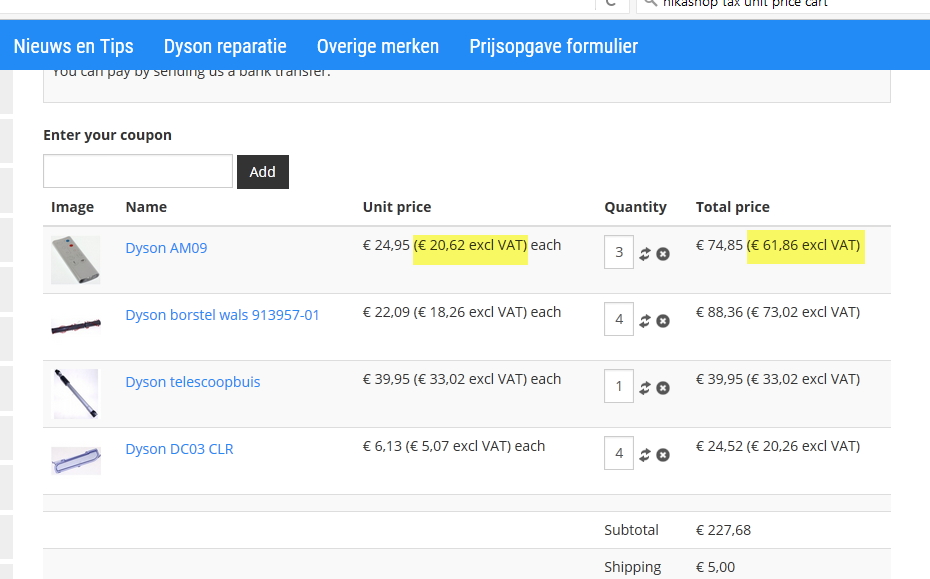Click Dyson AM09 quantity field
Image resolution: width=930 pixels, height=579 pixels.
point(618,252)
